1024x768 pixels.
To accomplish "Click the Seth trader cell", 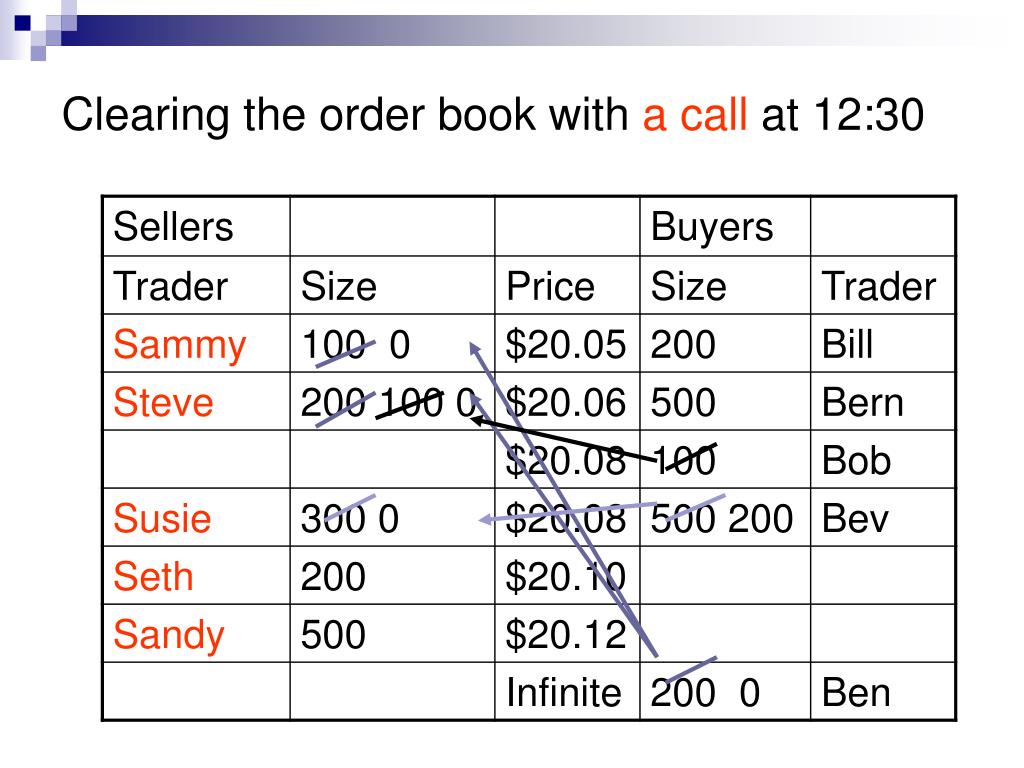I will coord(197,576).
